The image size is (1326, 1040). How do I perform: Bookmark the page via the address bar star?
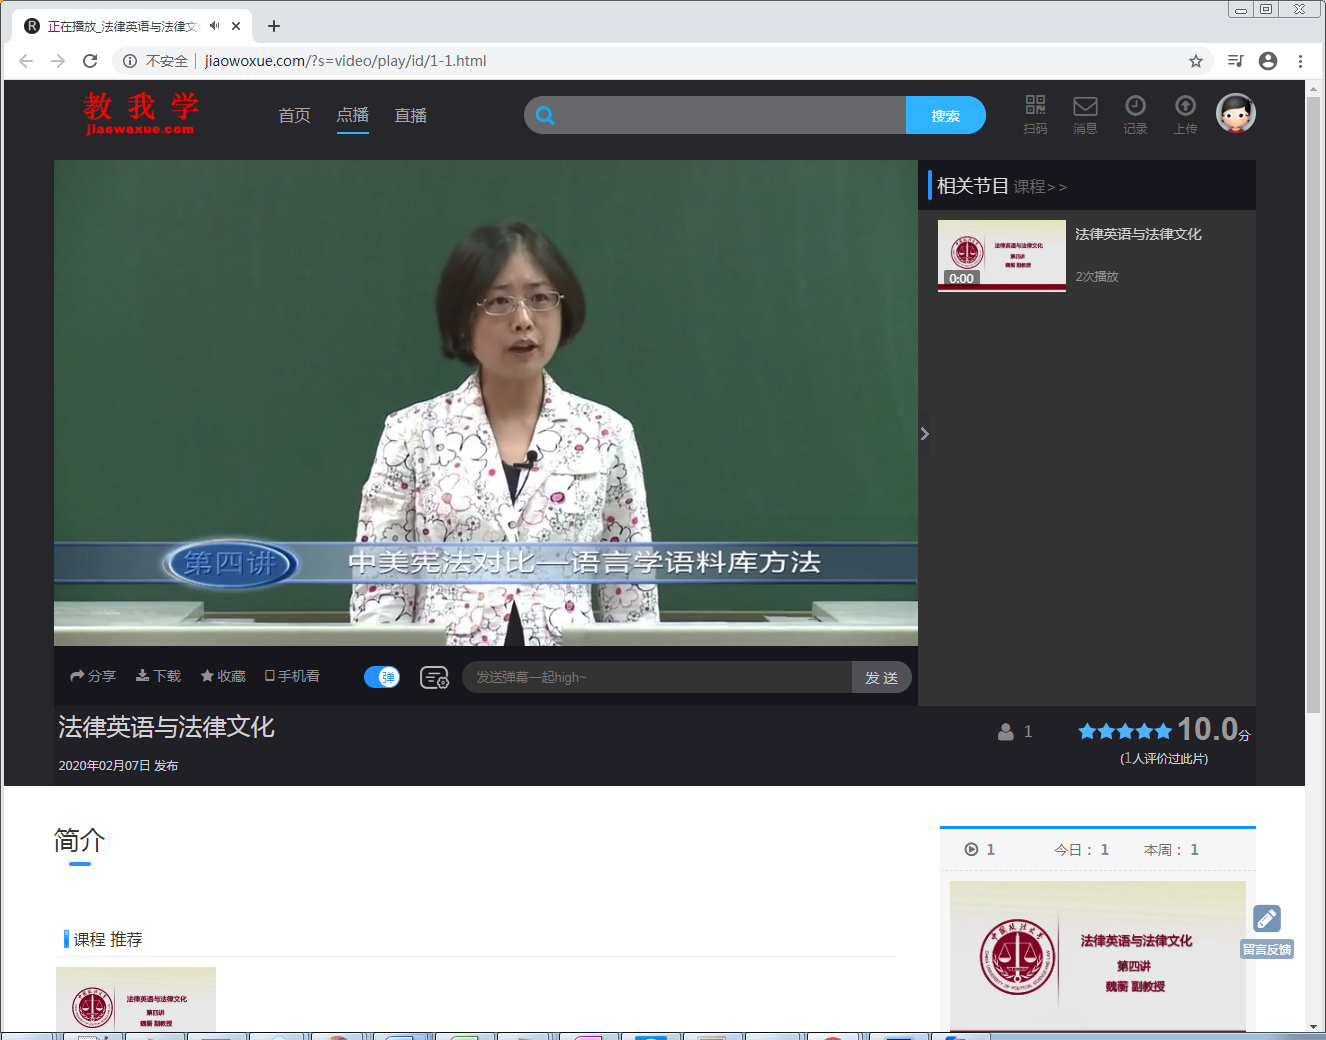click(x=1196, y=61)
